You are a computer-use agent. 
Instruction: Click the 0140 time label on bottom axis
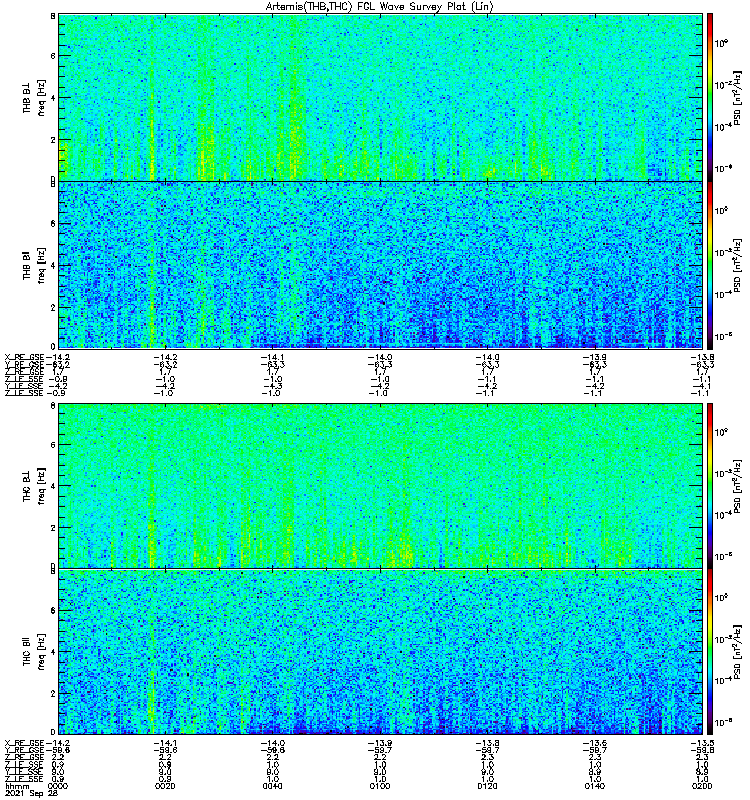[x=595, y=786]
